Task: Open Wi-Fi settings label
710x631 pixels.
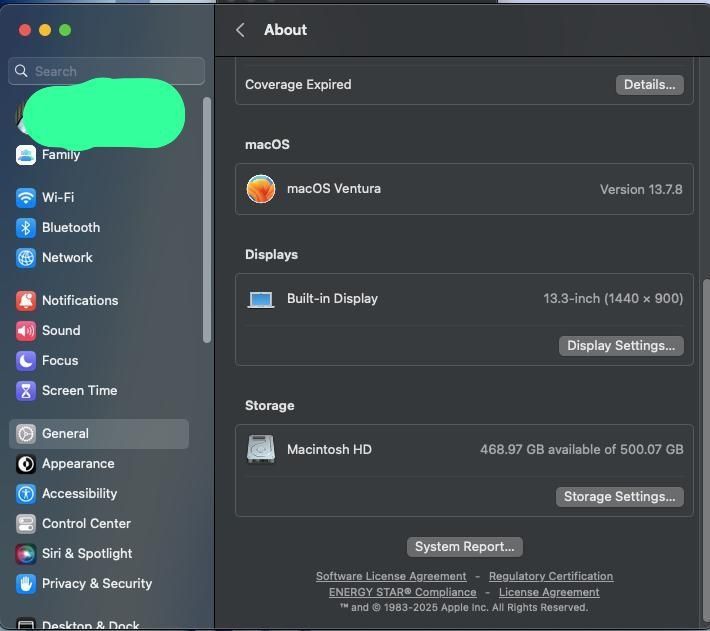Action: tap(58, 197)
